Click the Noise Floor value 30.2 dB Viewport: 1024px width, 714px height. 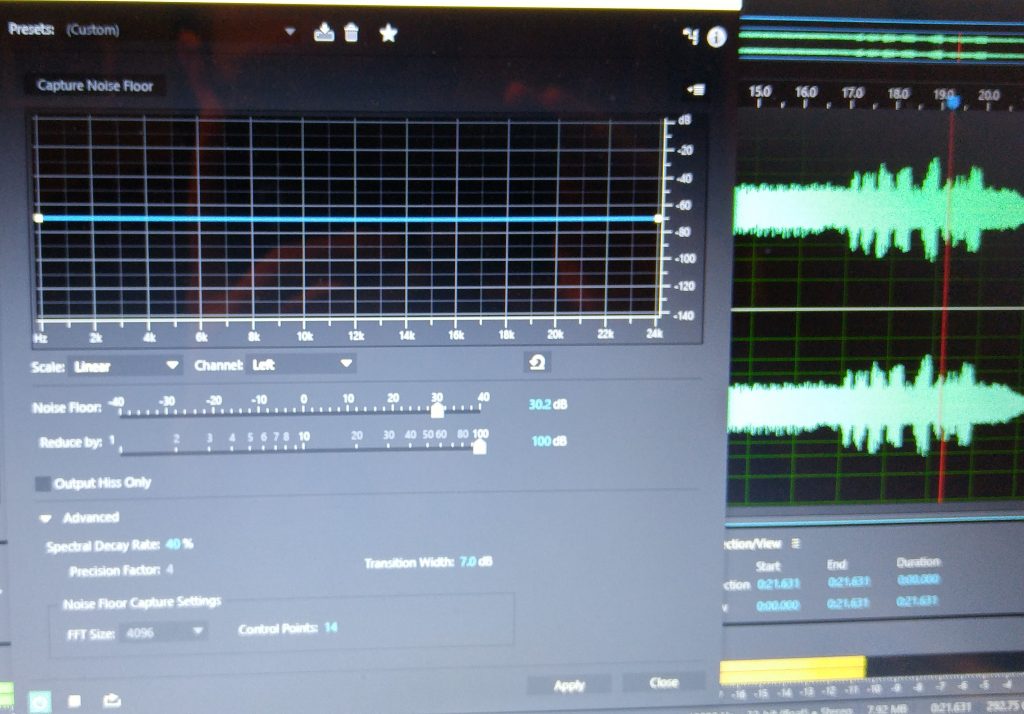548,404
